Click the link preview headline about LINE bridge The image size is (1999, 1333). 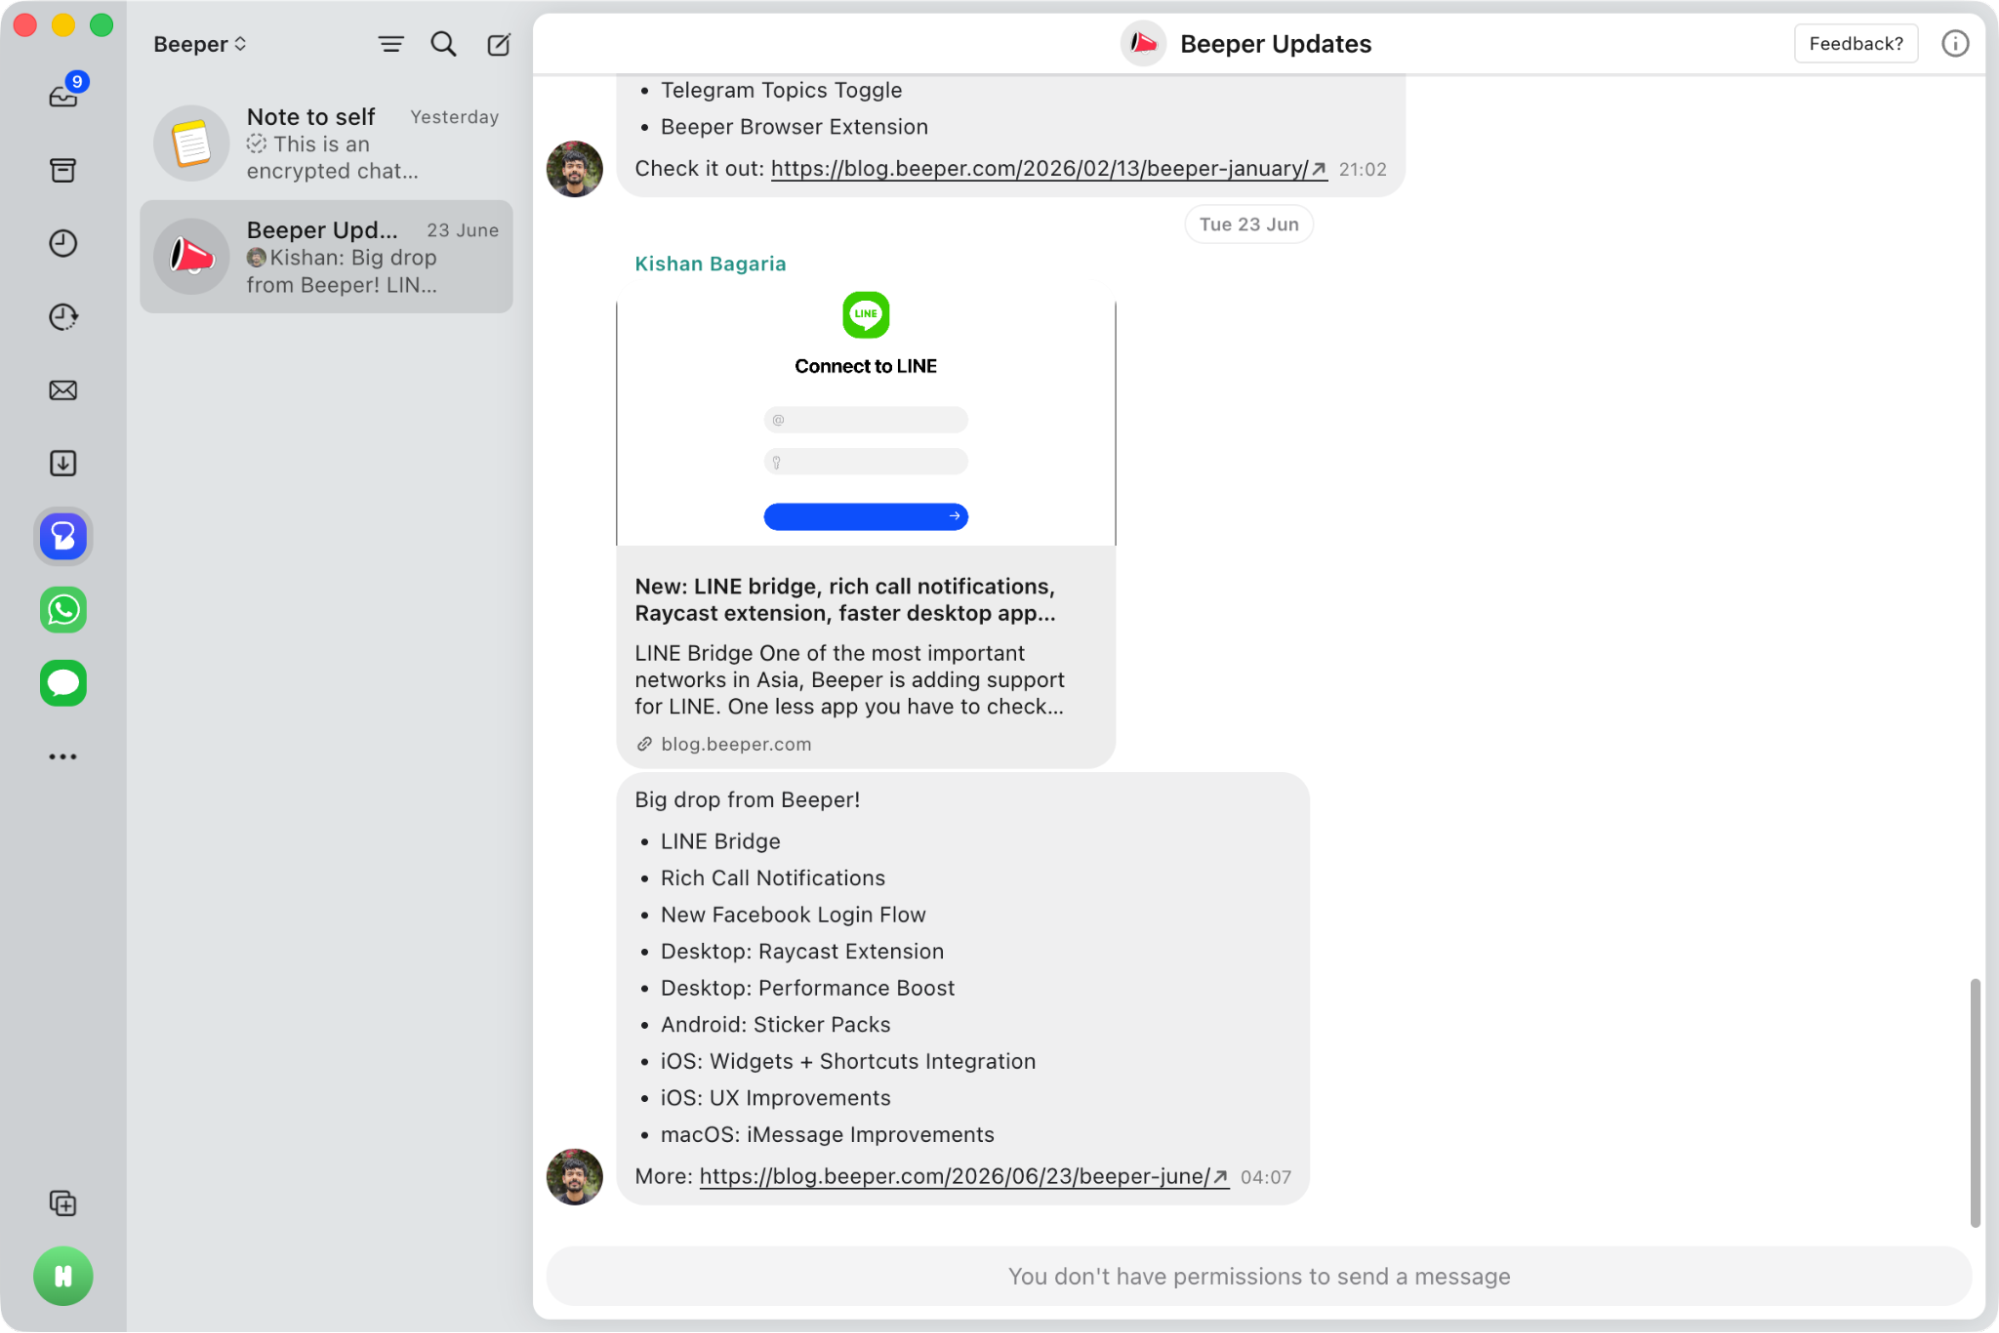tap(845, 600)
